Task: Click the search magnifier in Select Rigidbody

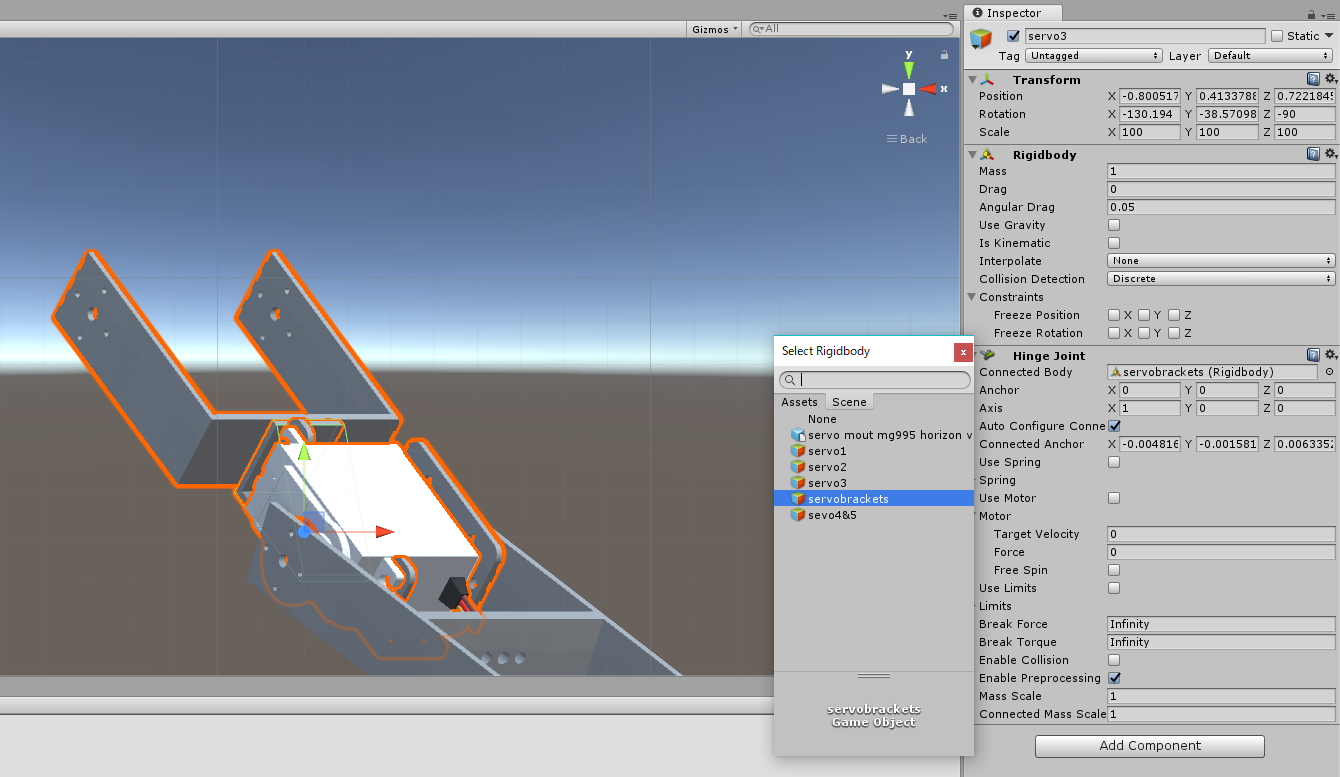Action: point(790,380)
